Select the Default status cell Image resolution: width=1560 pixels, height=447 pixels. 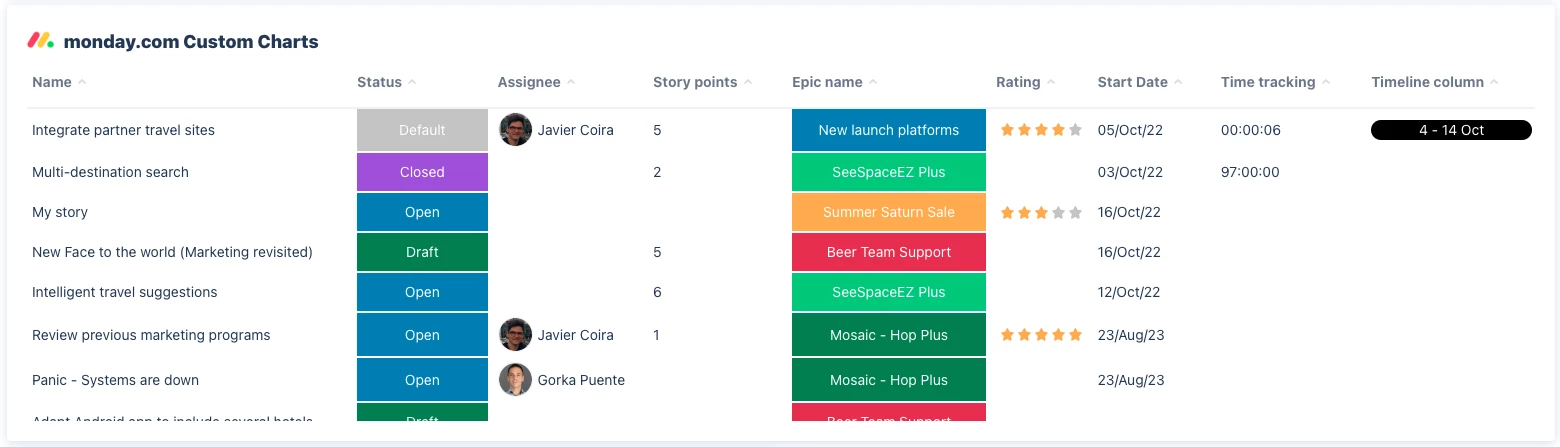point(422,130)
